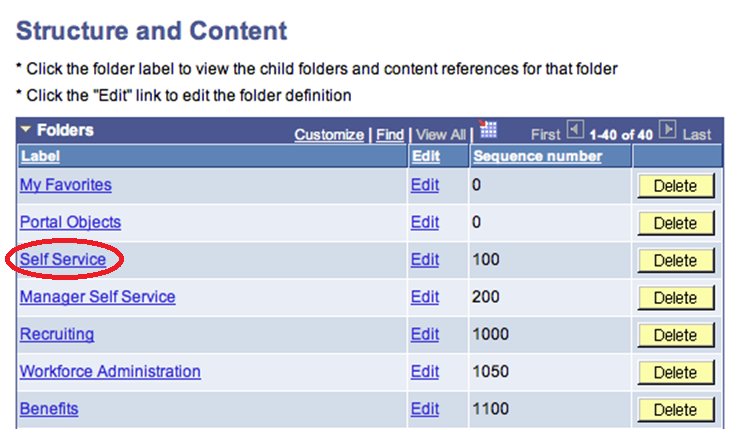Open the Manager Self Service folder
This screenshot has width=735, height=442.
click(97, 297)
